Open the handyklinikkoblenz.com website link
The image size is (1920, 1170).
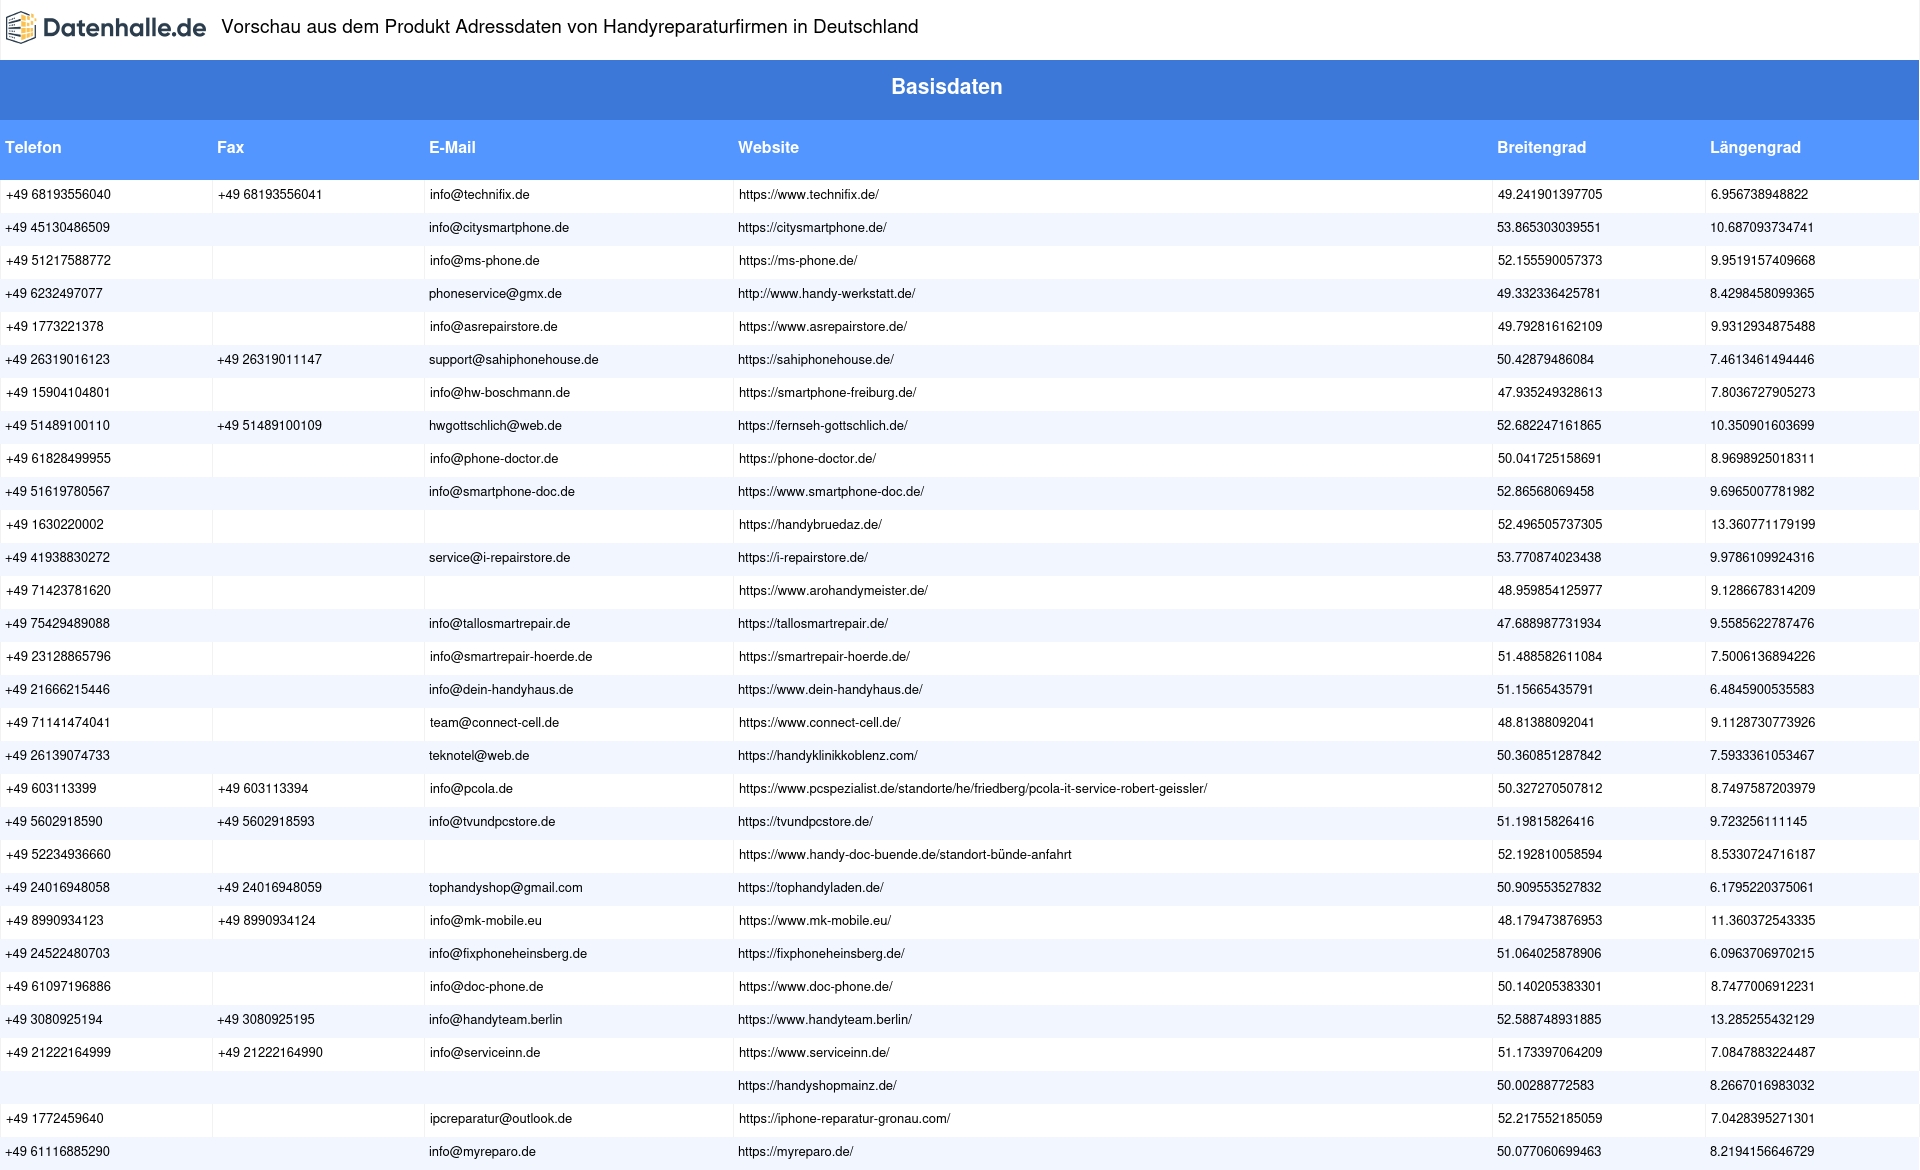click(x=828, y=756)
